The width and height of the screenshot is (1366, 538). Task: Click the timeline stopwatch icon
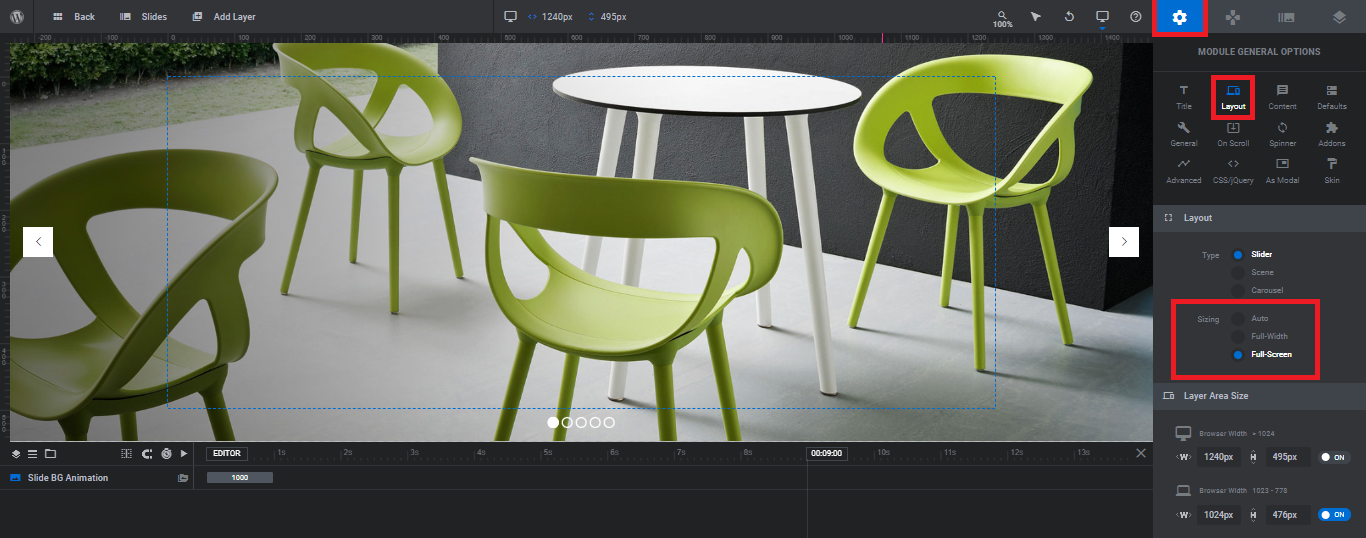[166, 454]
